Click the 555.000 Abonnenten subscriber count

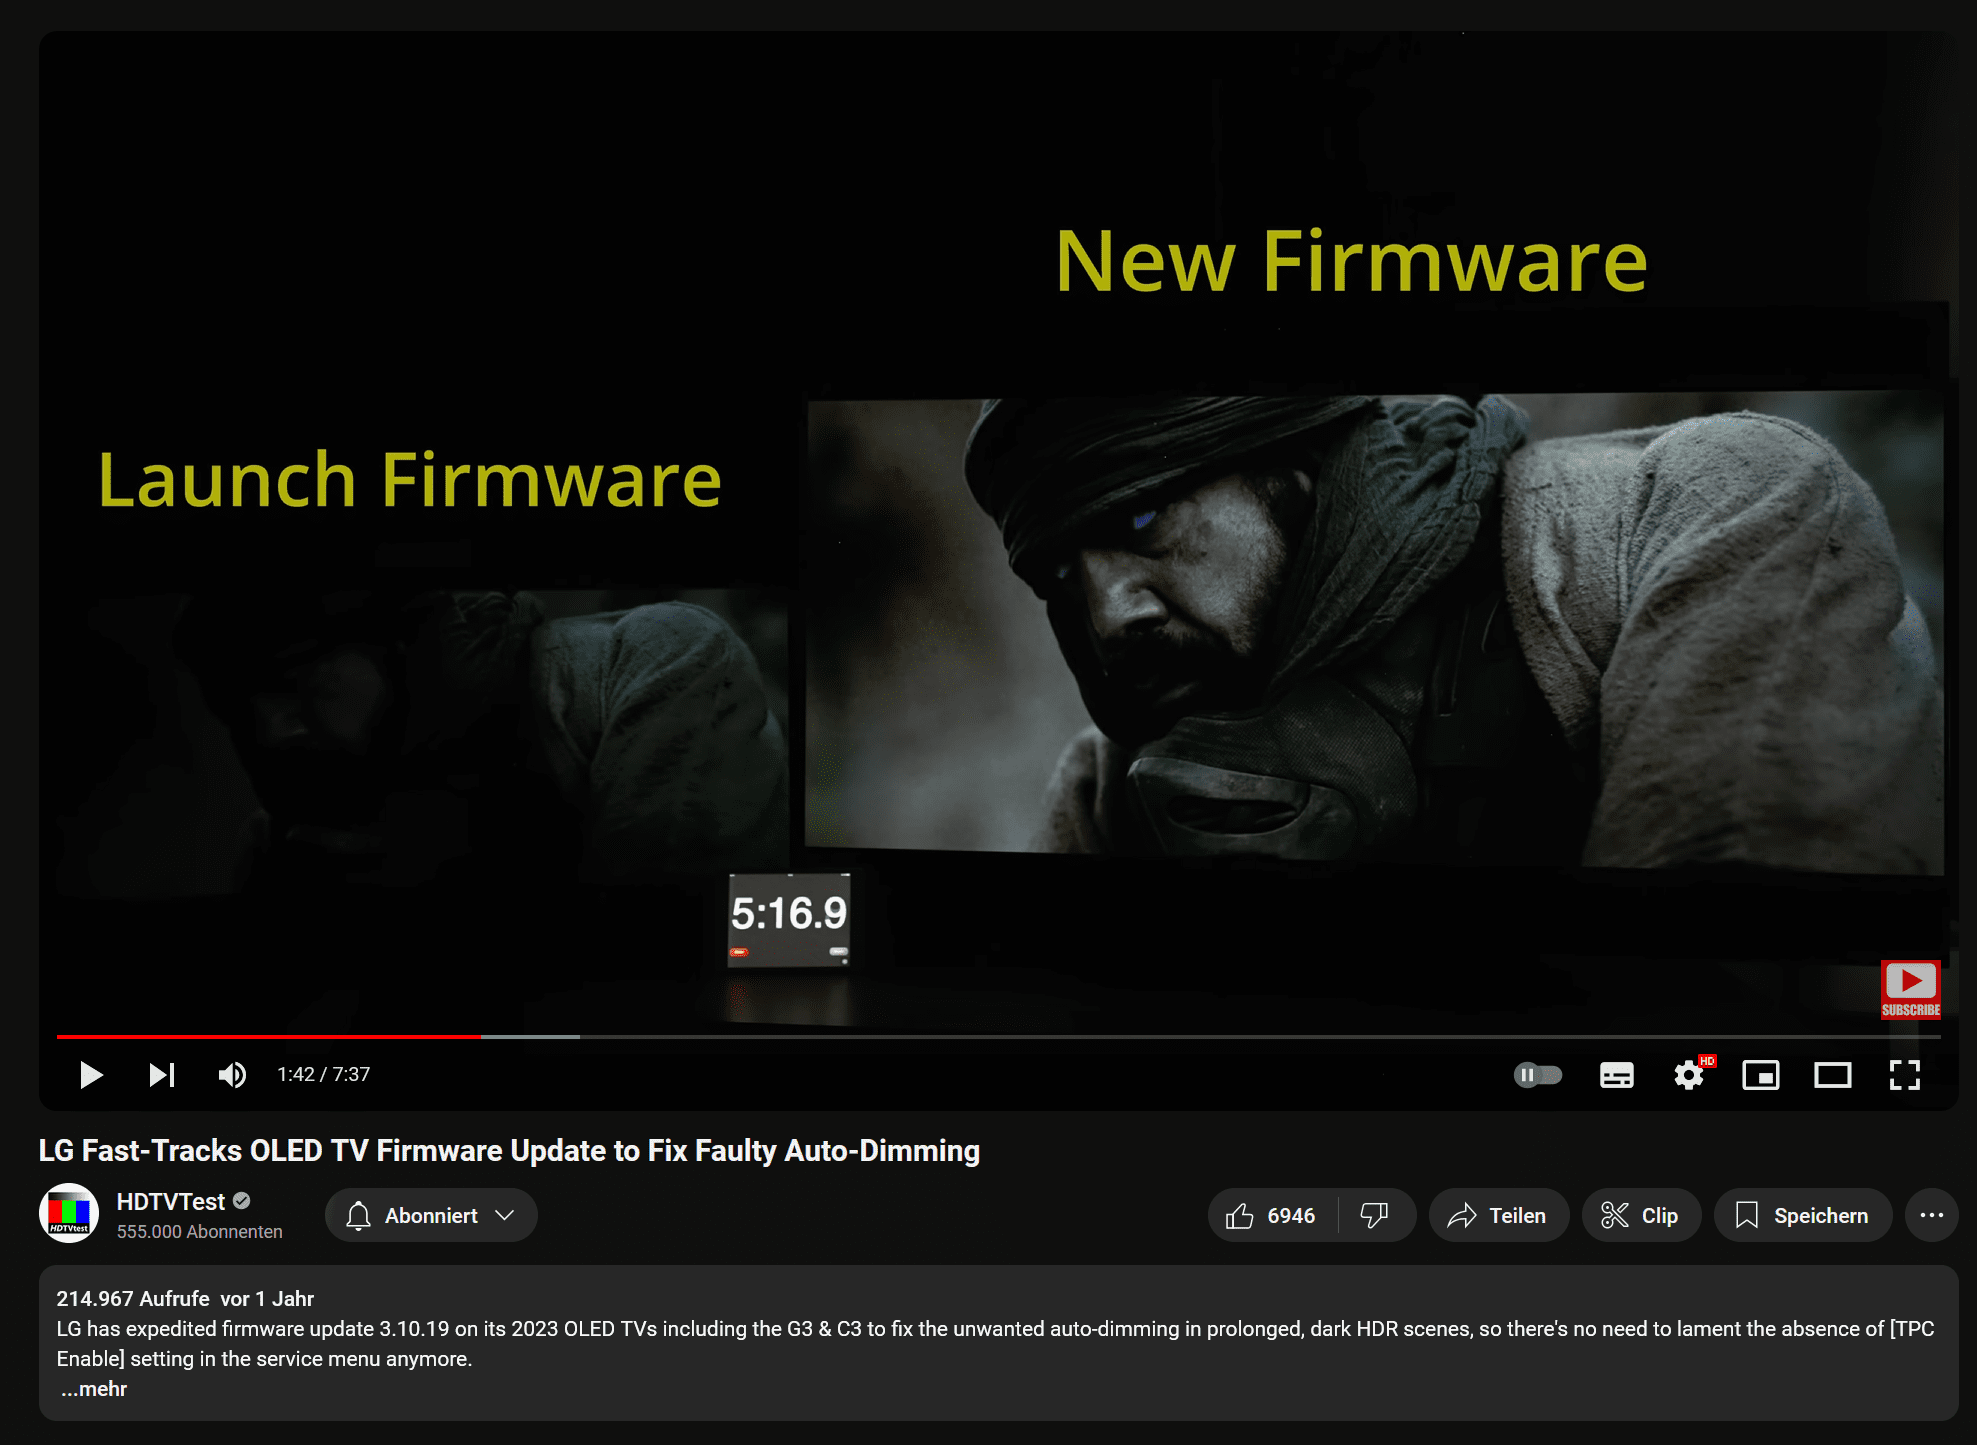[200, 1232]
